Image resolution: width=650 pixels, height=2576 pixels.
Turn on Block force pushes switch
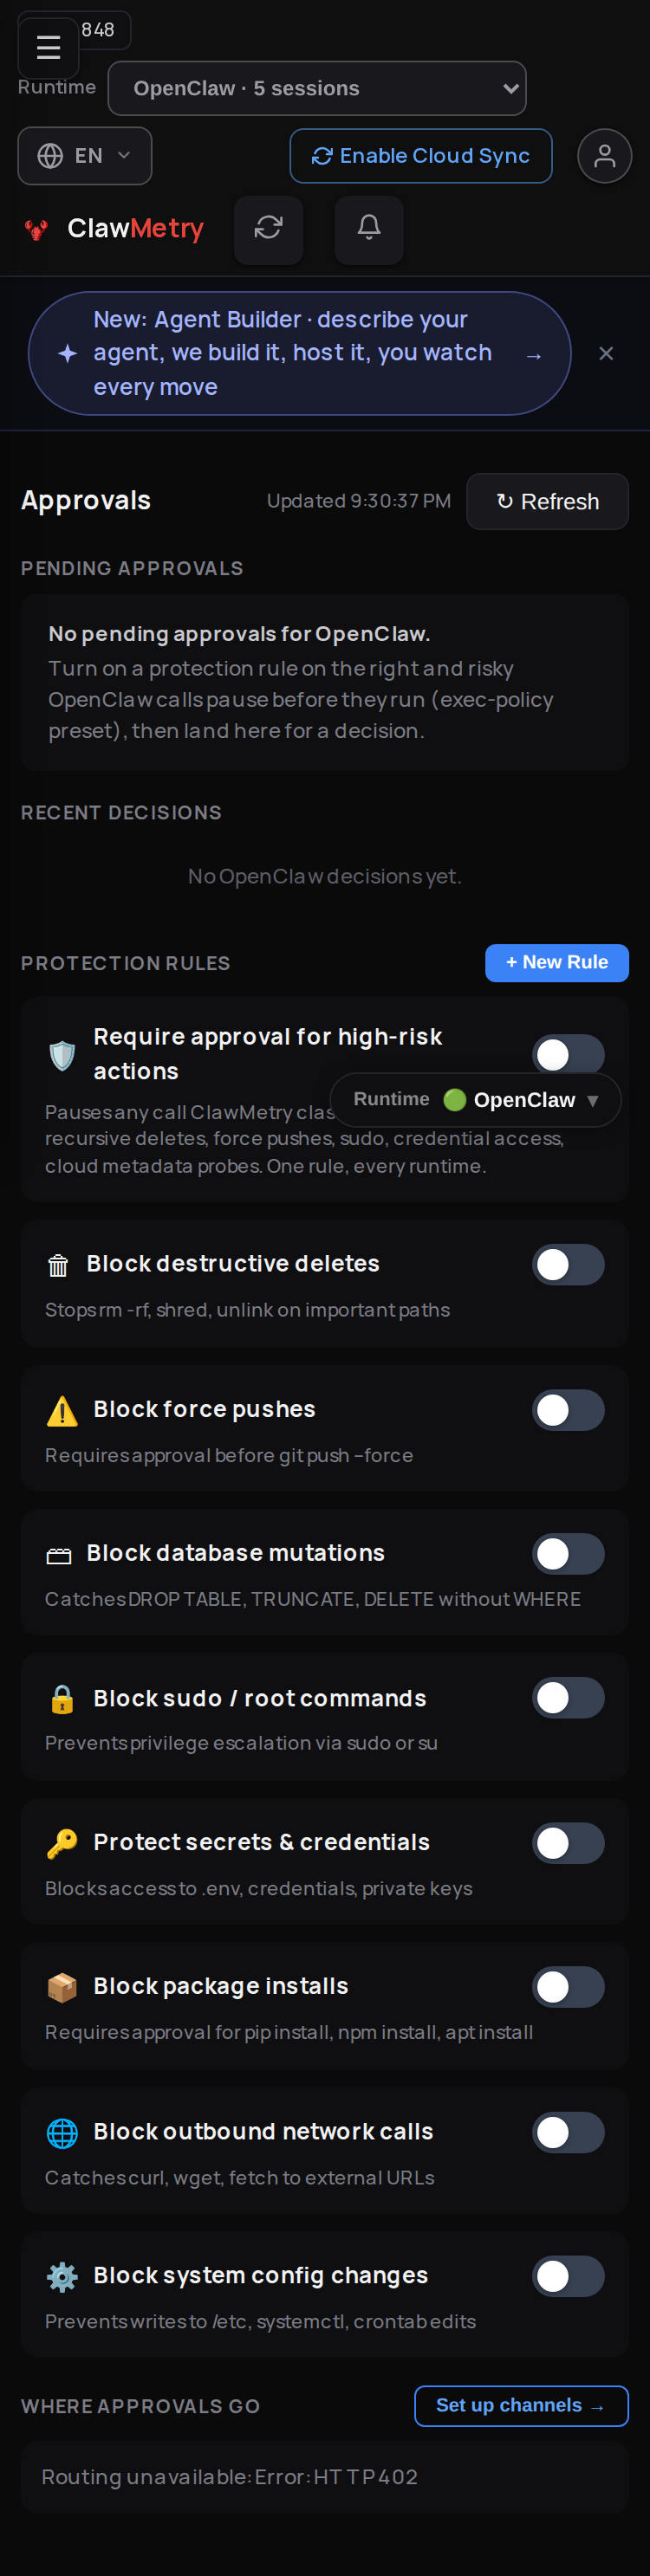click(x=568, y=1410)
